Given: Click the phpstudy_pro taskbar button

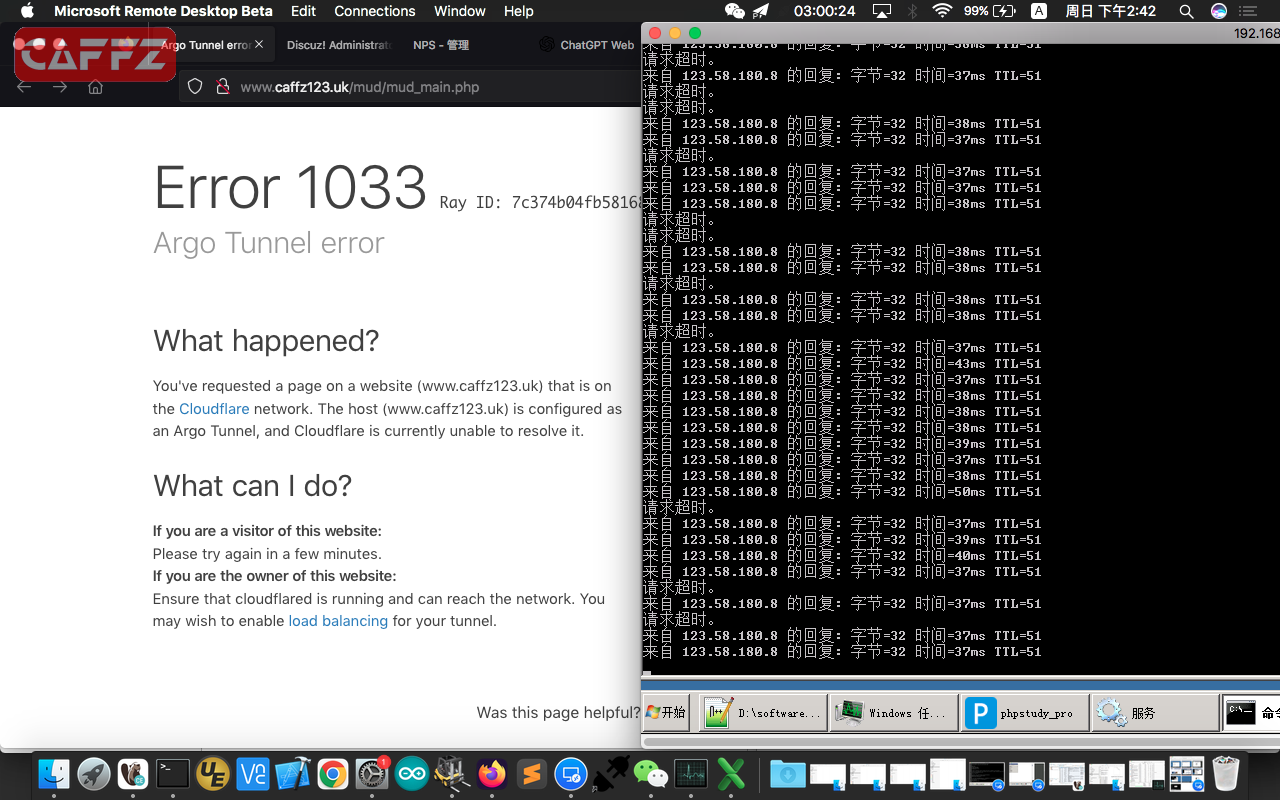Looking at the screenshot, I should pos(1024,713).
